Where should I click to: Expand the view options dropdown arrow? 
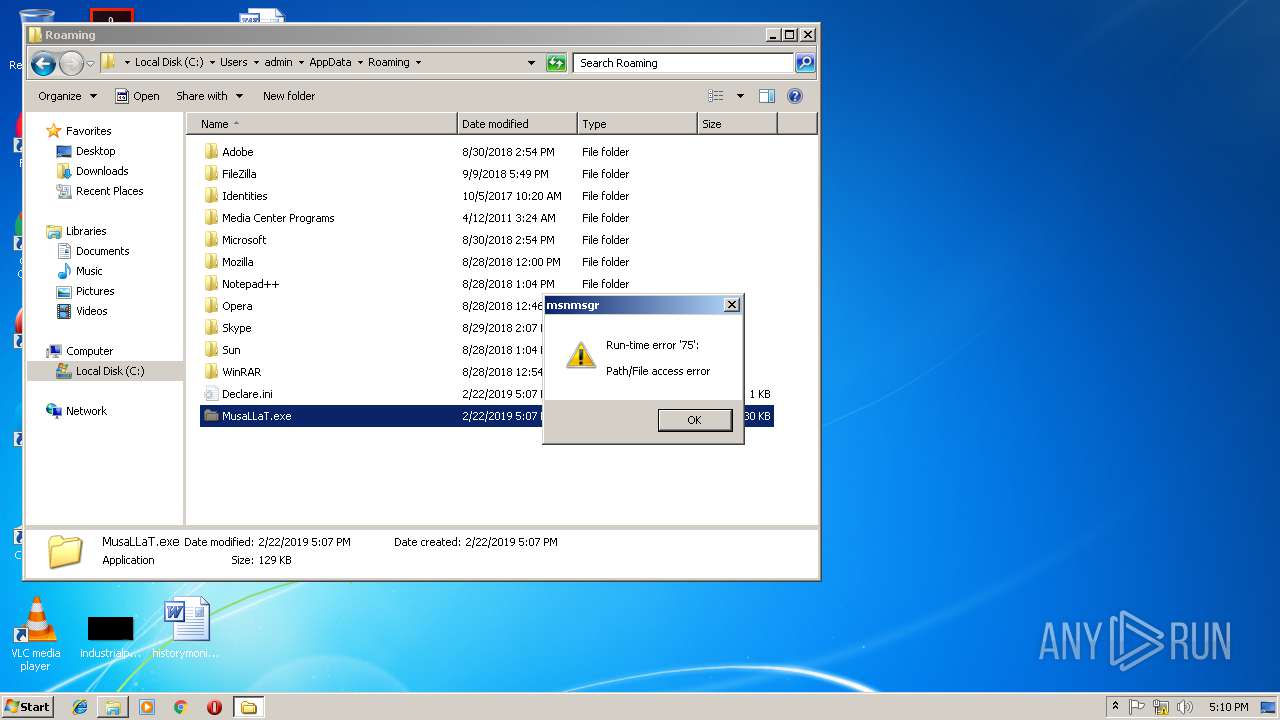pos(740,96)
